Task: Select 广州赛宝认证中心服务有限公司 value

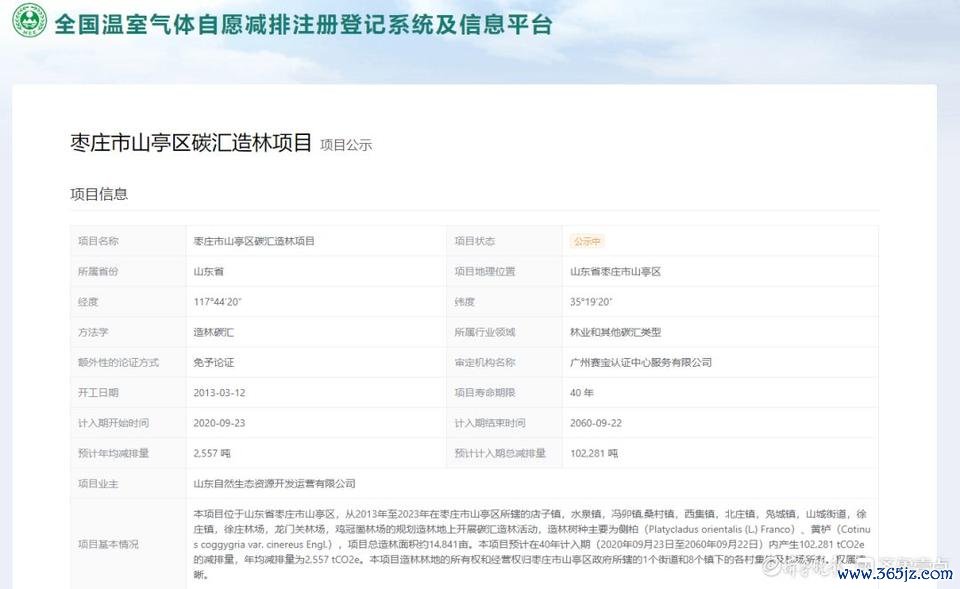Action: [640, 362]
